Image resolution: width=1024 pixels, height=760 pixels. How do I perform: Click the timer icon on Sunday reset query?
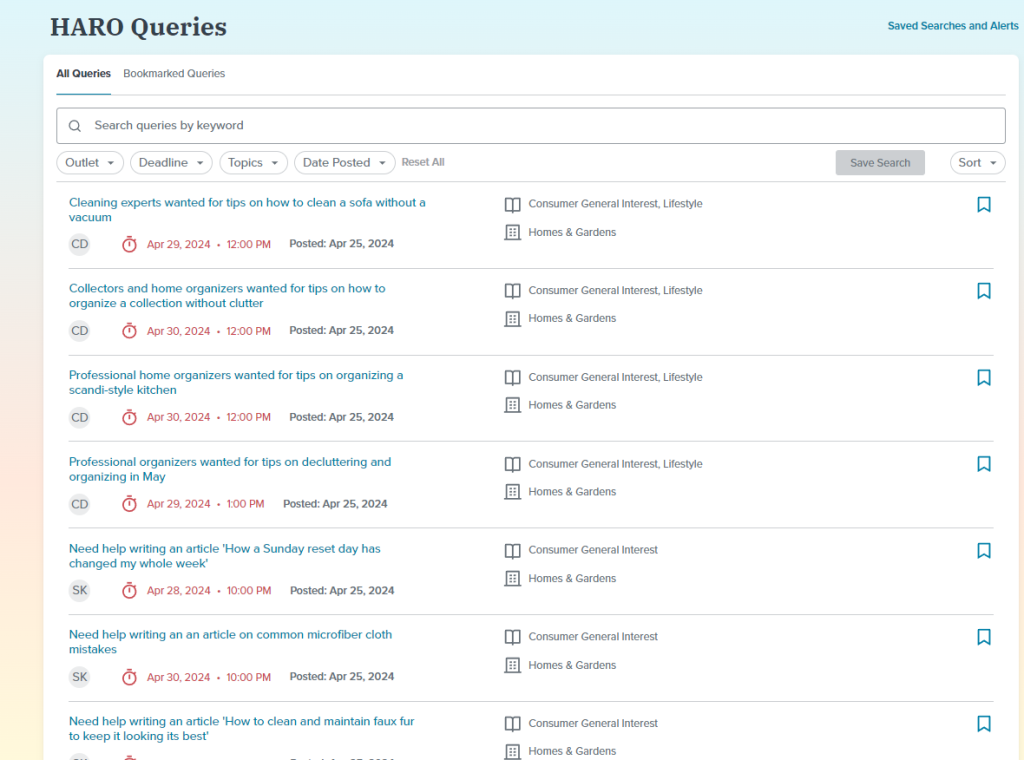coord(129,590)
